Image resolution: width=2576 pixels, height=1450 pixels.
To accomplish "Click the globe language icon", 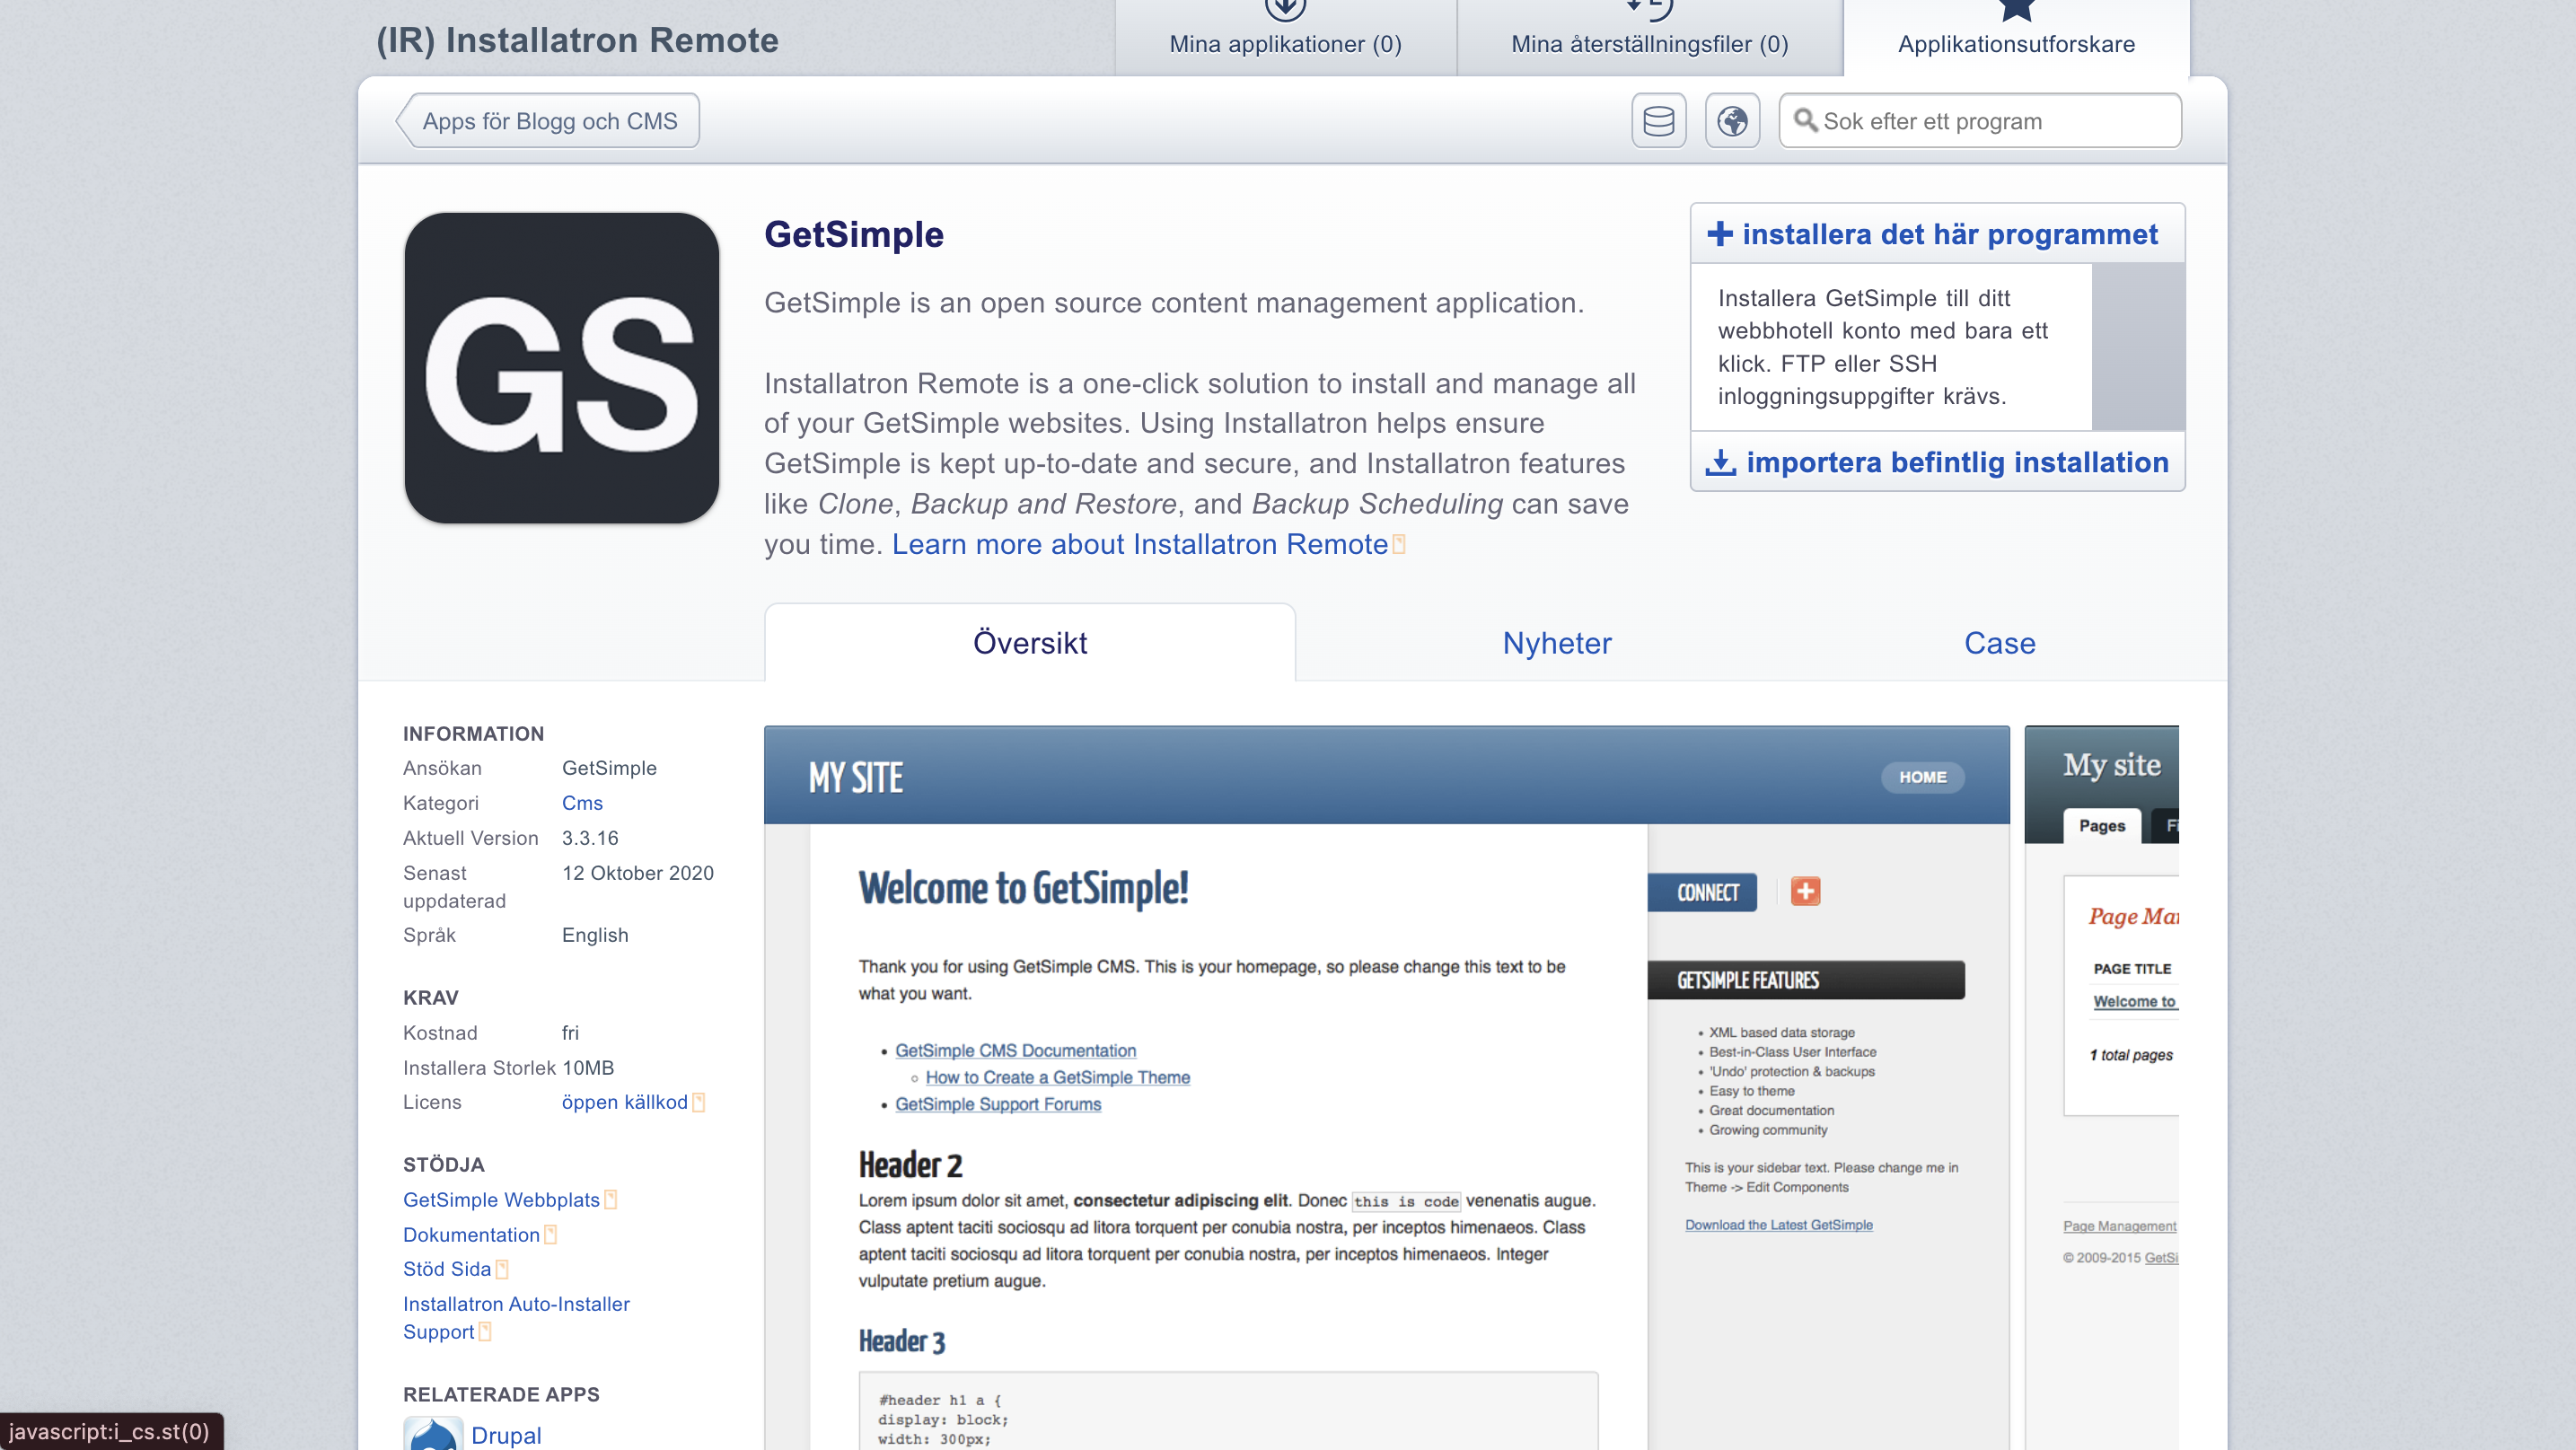I will click(x=1732, y=121).
